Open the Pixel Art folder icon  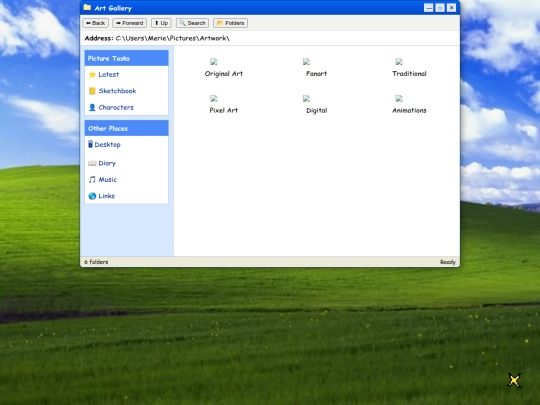pyautogui.click(x=214, y=99)
